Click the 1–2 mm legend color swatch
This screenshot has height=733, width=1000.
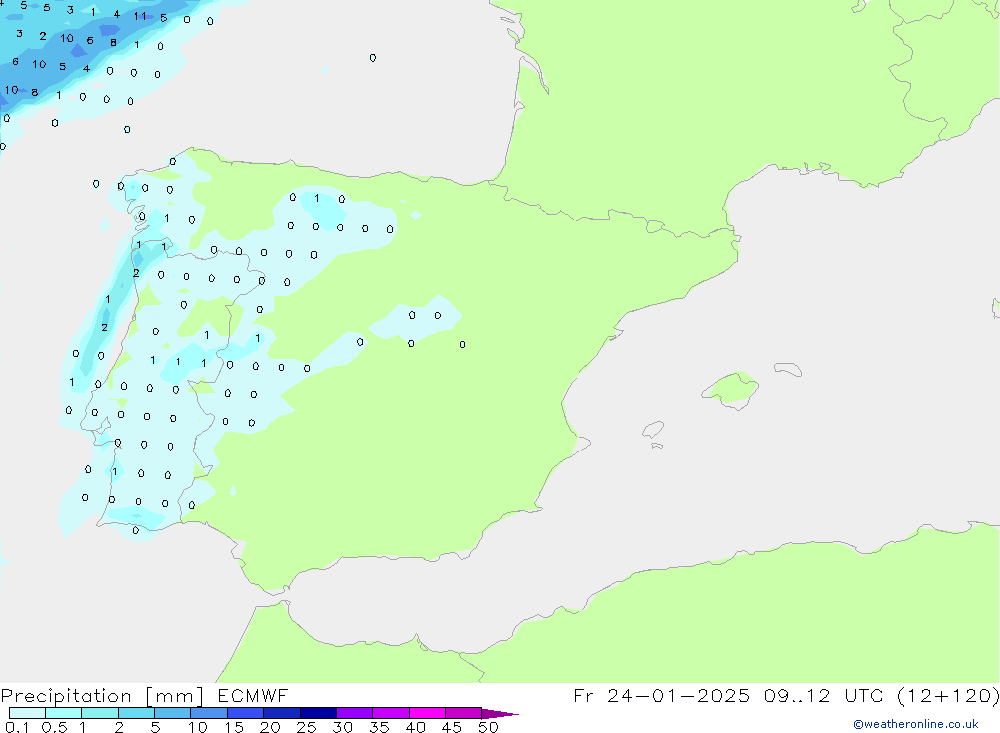(x=100, y=713)
